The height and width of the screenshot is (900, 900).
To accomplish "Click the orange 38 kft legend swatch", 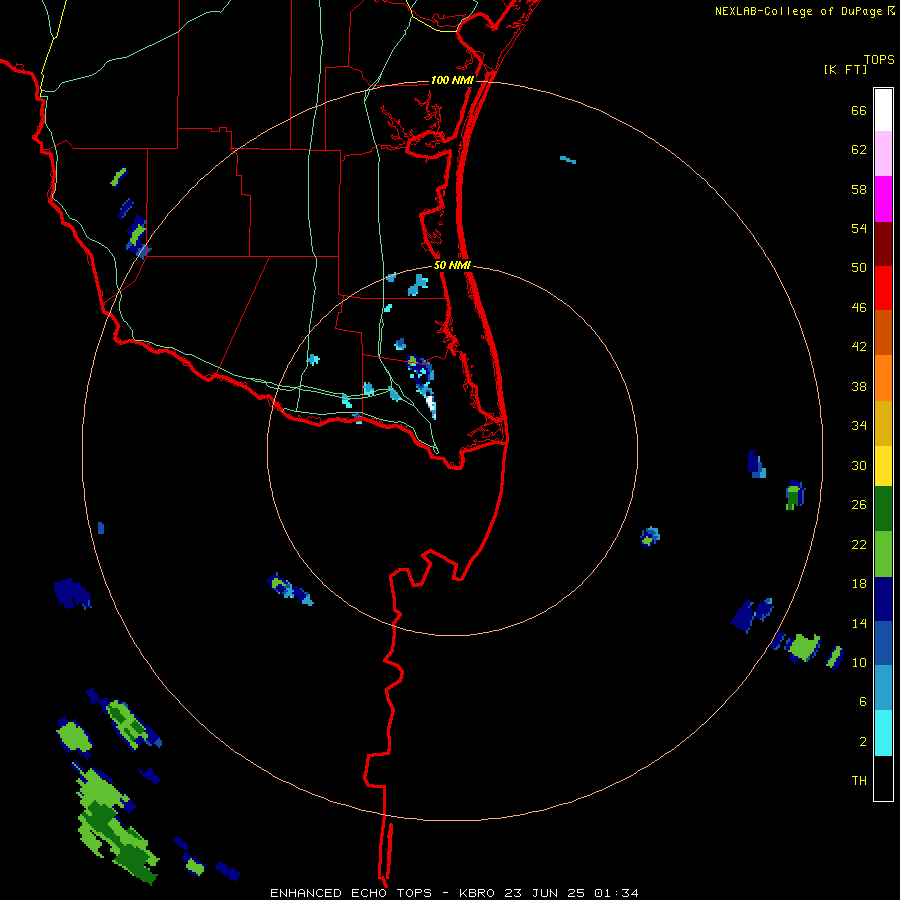I will pyautogui.click(x=883, y=378).
